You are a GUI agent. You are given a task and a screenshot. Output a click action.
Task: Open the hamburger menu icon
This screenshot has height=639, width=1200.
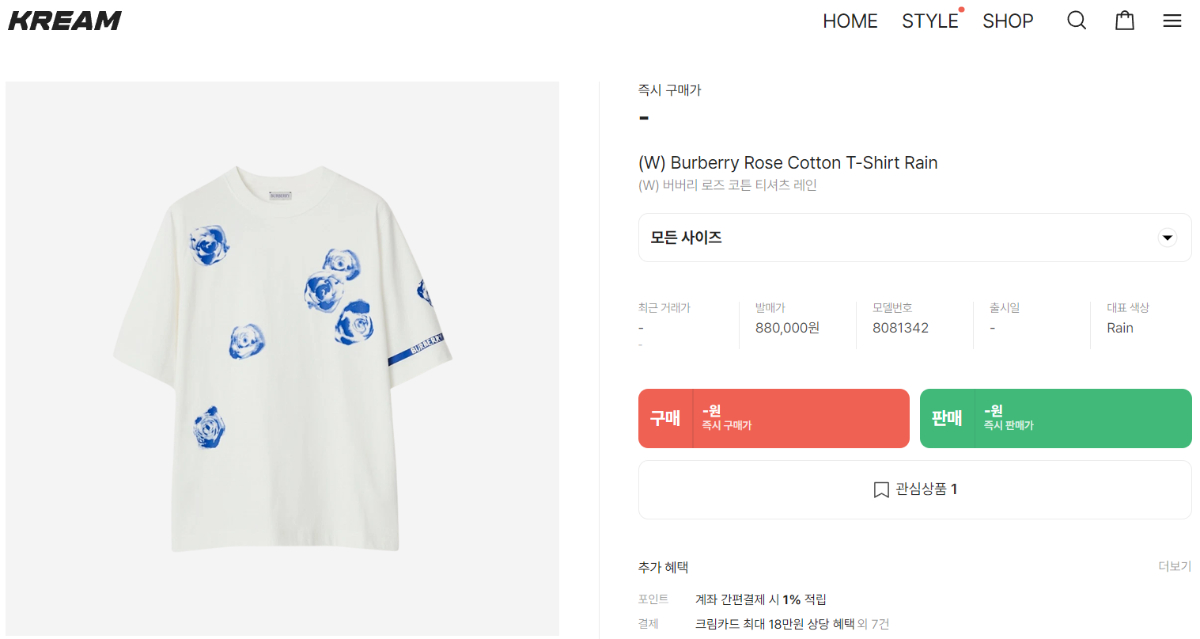pos(1172,21)
